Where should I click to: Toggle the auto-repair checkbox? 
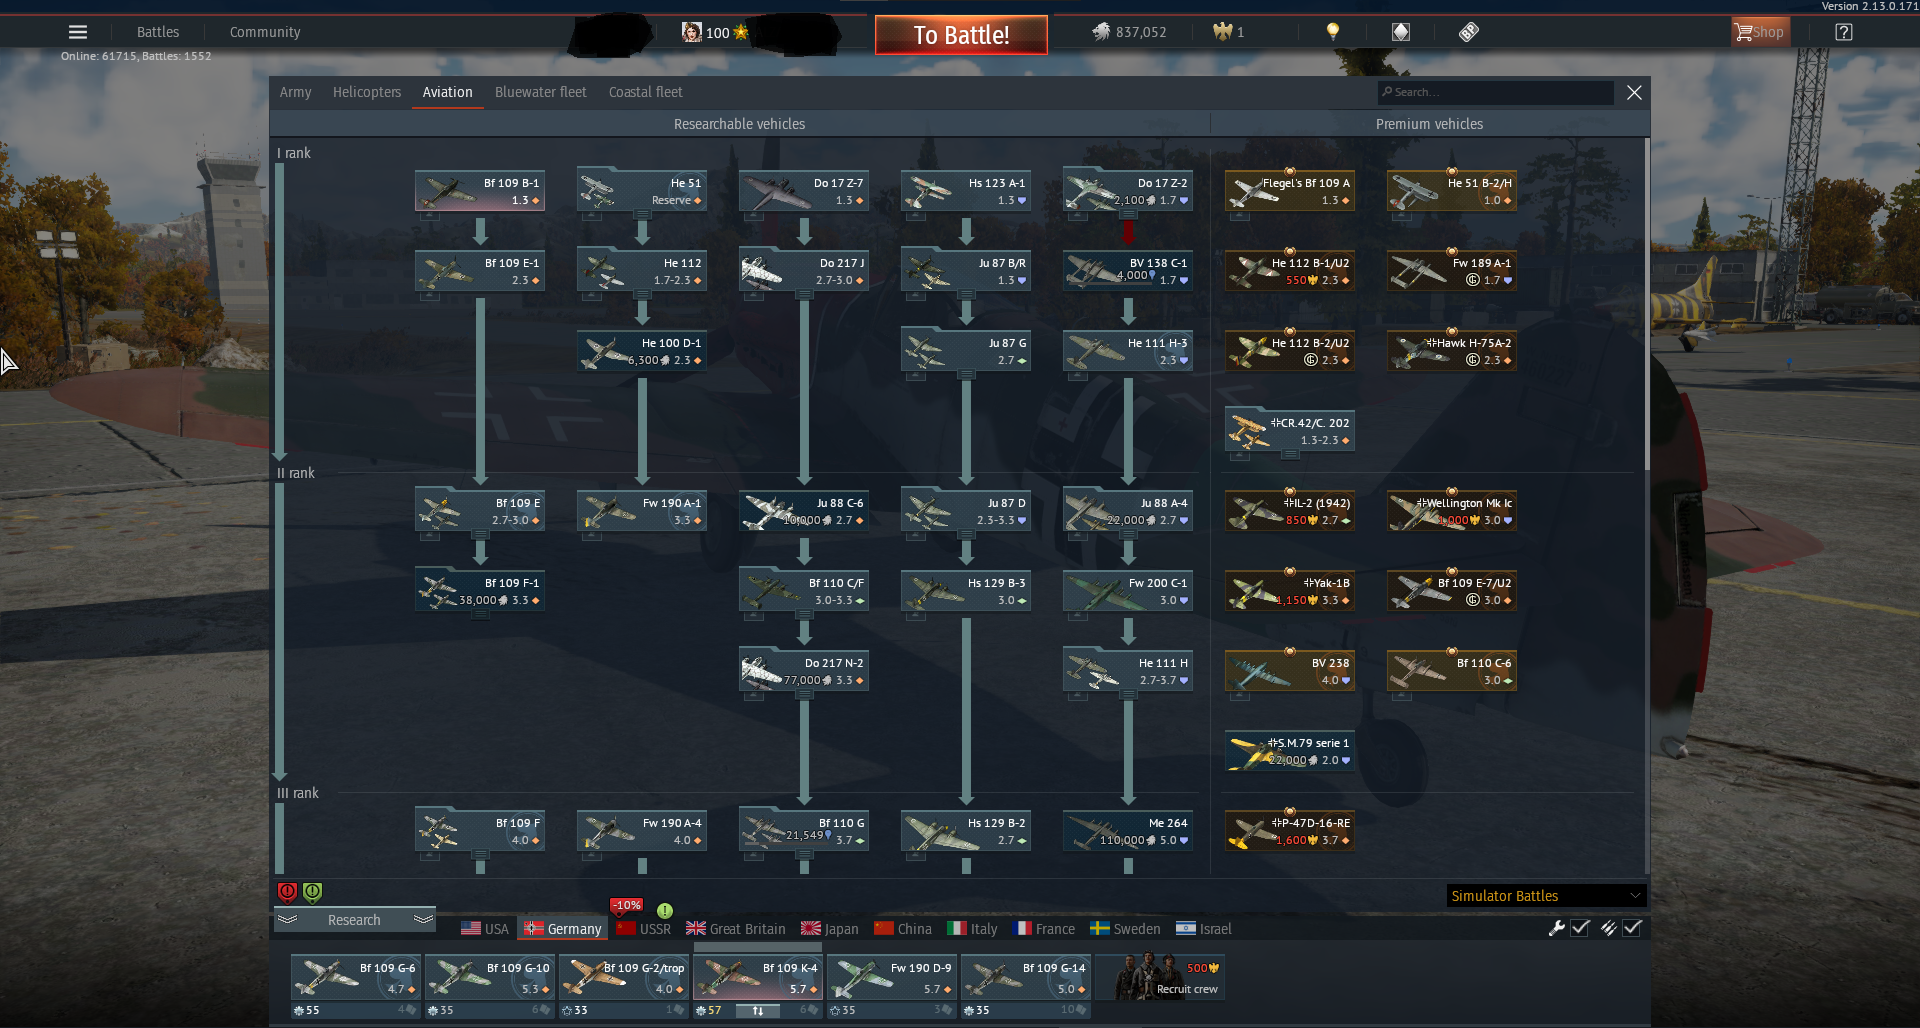pos(1580,928)
